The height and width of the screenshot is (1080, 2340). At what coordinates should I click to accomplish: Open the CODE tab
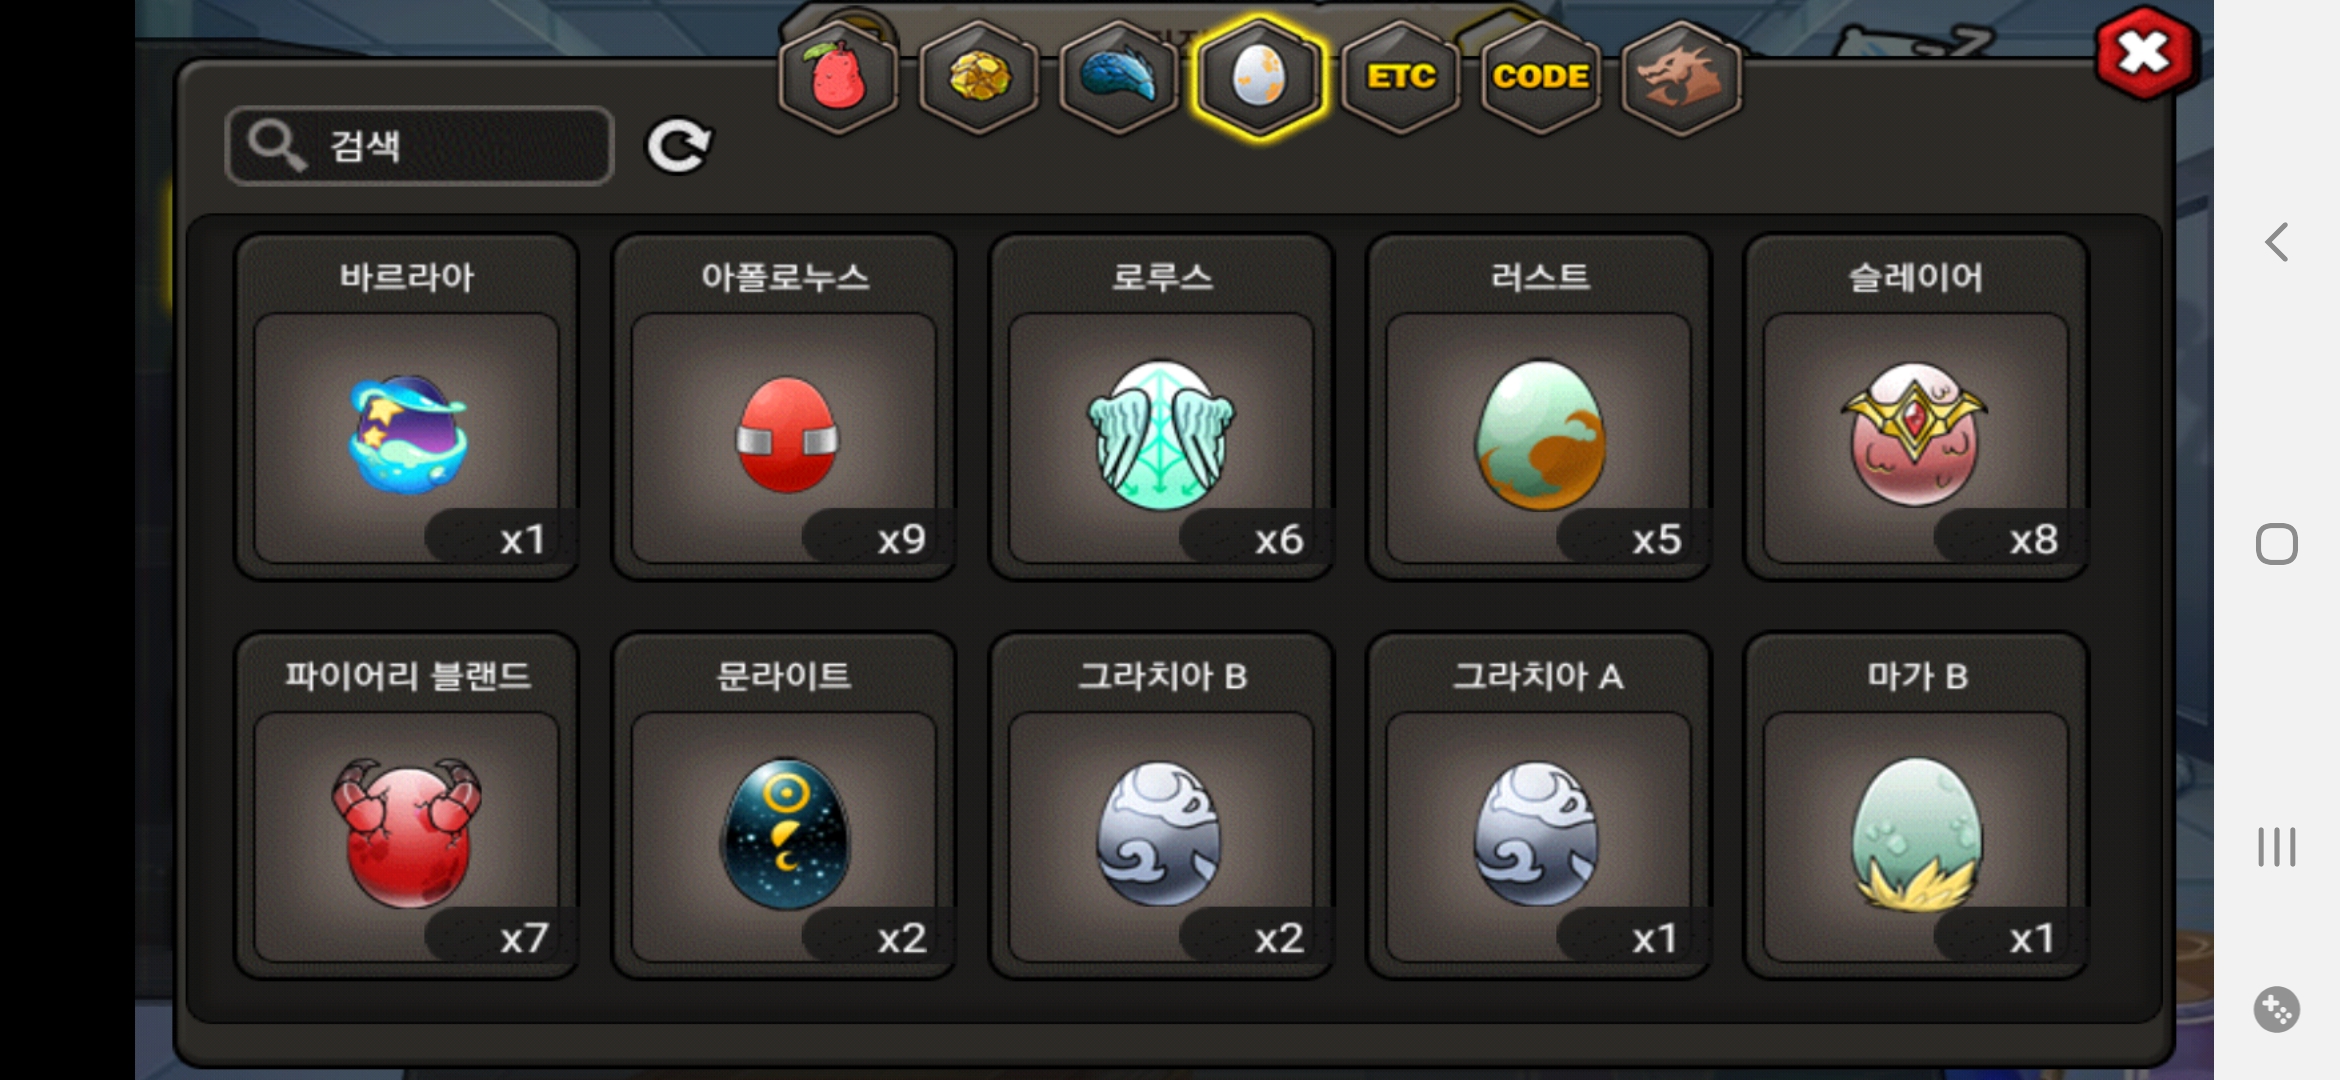point(1540,78)
